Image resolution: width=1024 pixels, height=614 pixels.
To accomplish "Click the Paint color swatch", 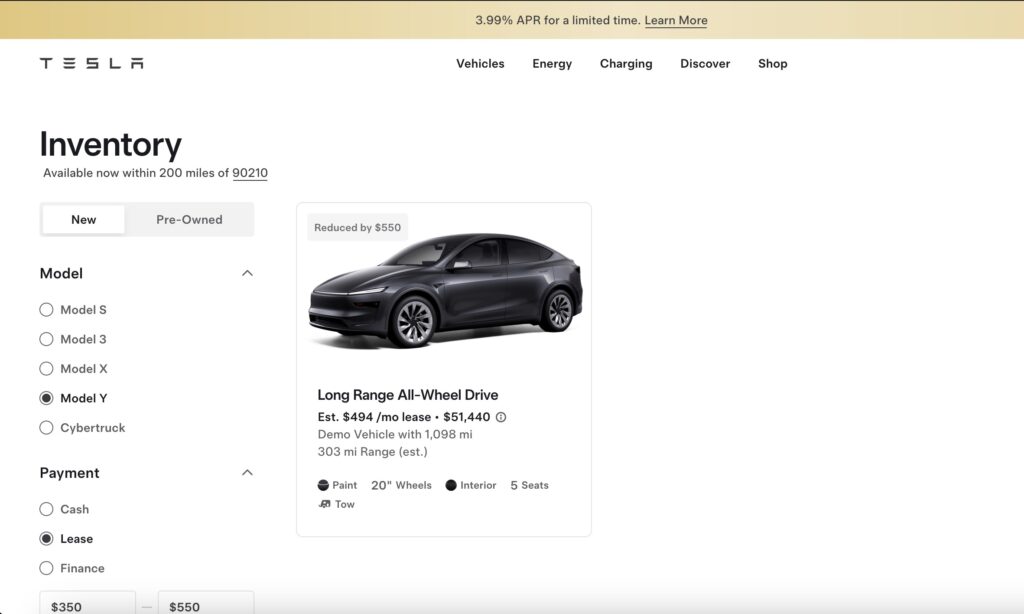I will click(323, 485).
